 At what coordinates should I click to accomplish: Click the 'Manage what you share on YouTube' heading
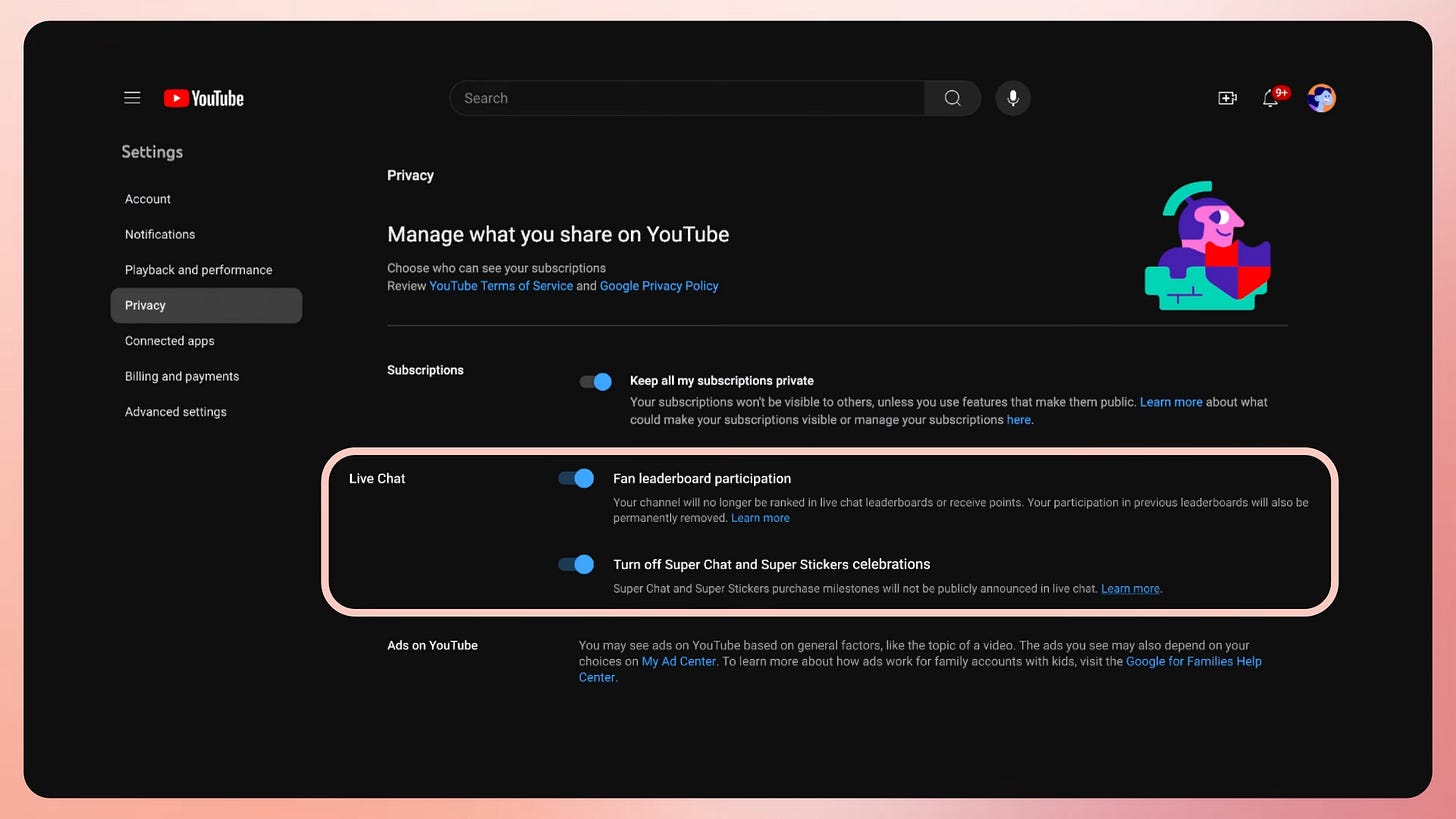click(558, 234)
